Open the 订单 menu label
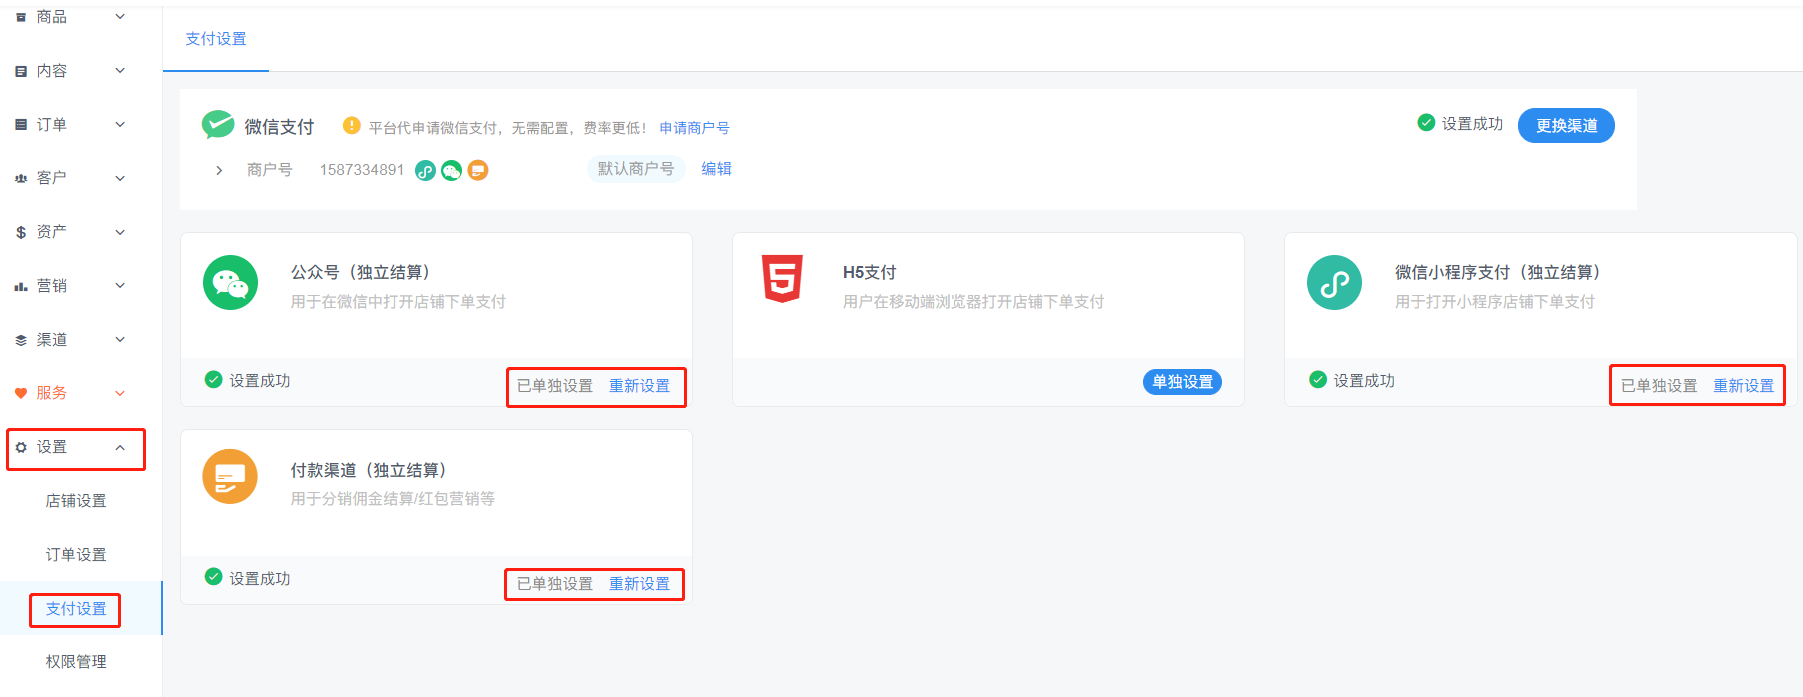 [x=52, y=125]
